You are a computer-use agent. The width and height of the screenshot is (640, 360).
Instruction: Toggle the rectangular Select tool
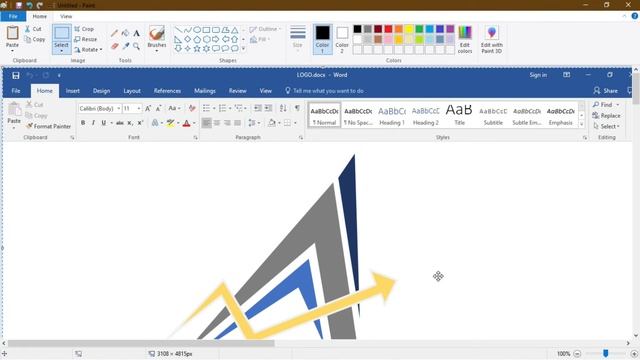(62, 33)
